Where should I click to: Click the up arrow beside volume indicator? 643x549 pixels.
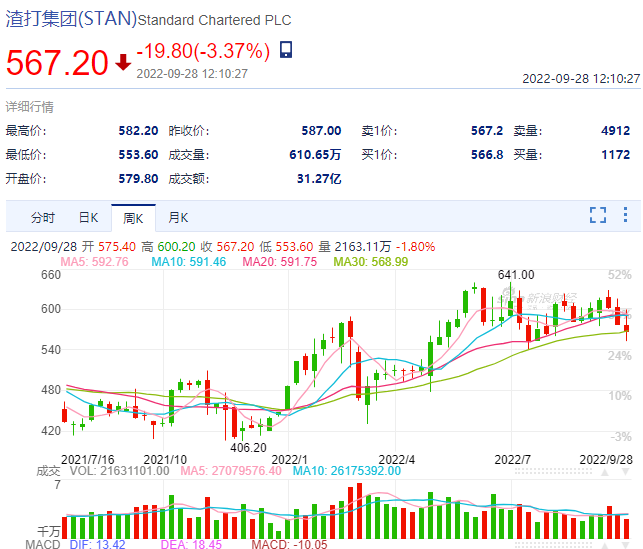pyautogui.click(x=605, y=472)
